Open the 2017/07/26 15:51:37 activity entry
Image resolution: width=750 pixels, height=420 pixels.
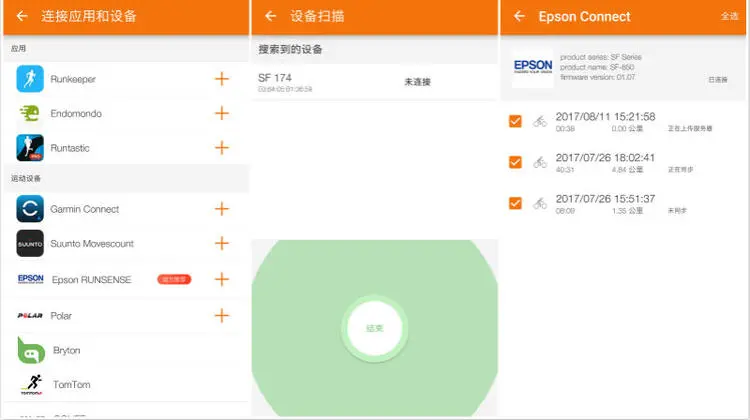623,204
